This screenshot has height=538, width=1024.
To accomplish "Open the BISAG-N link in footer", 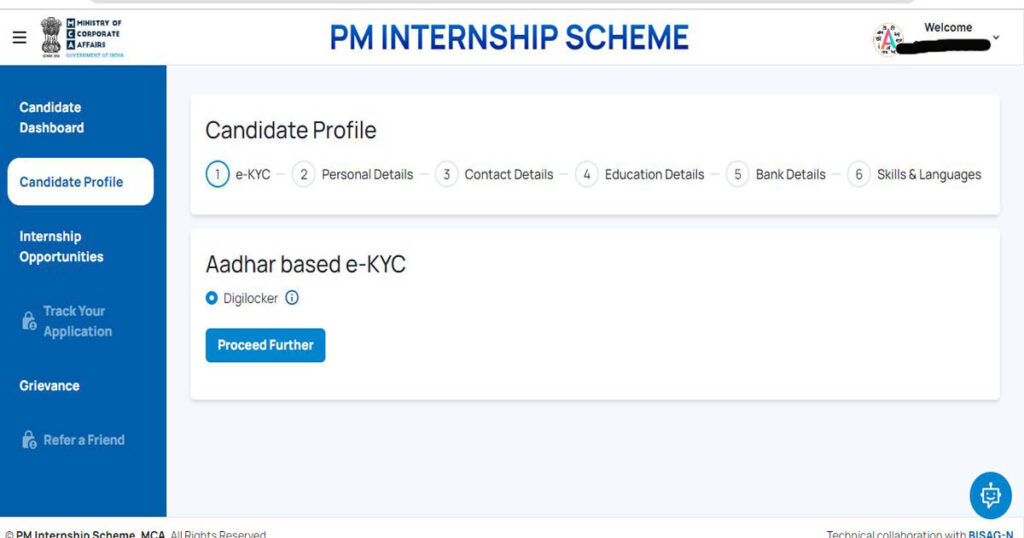I will [991, 533].
